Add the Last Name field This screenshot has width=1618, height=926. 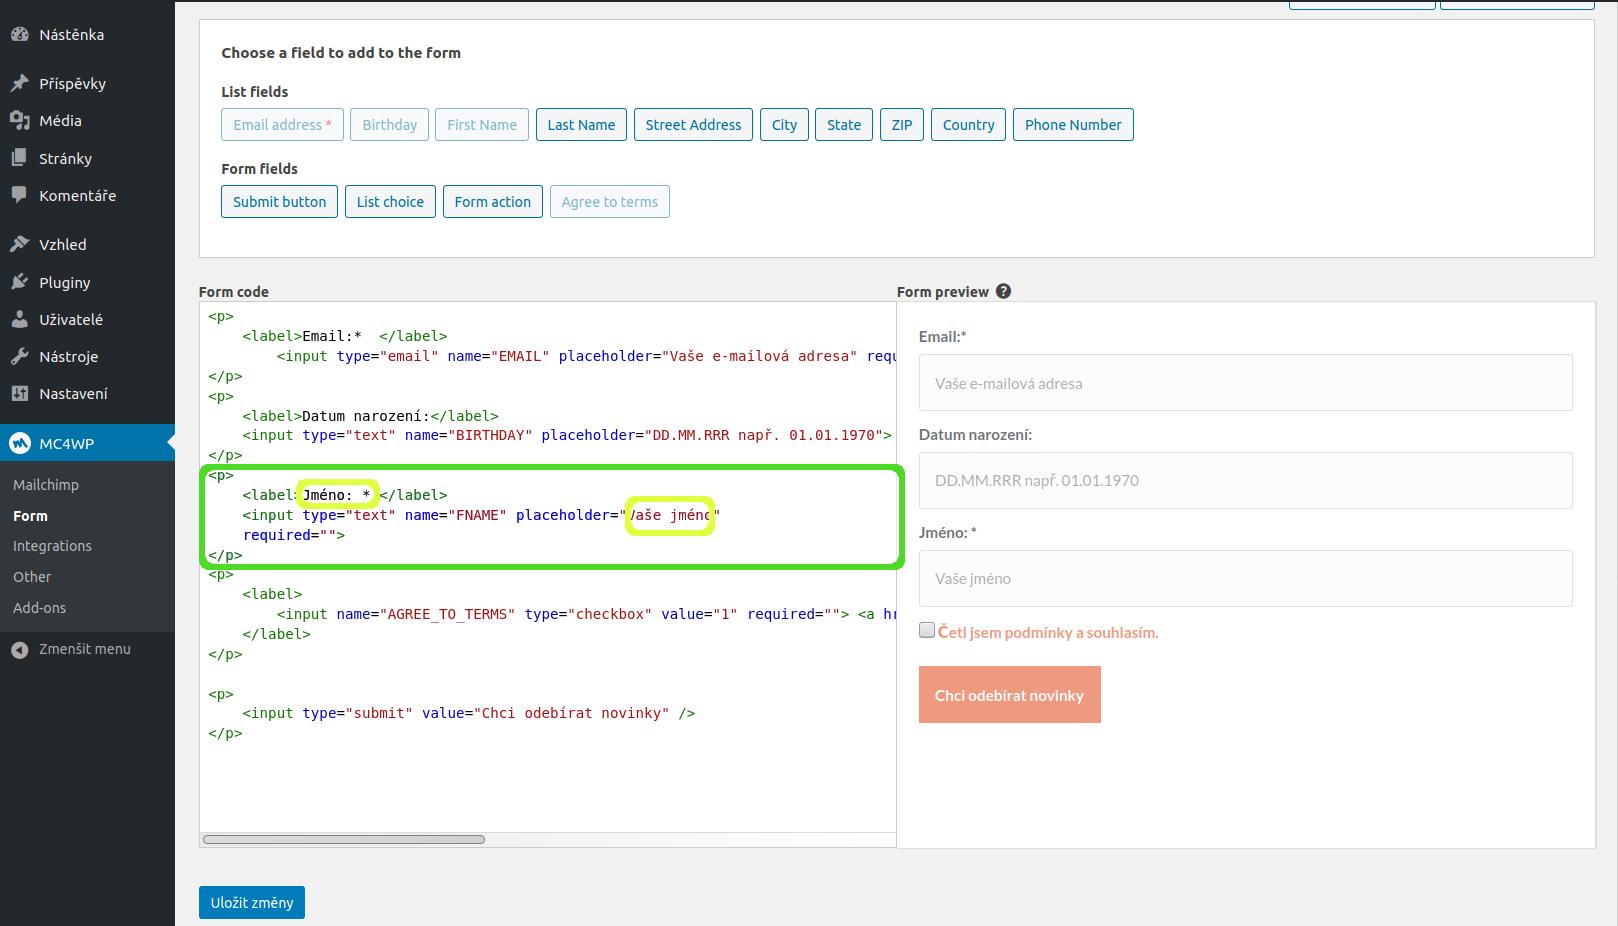pos(581,125)
